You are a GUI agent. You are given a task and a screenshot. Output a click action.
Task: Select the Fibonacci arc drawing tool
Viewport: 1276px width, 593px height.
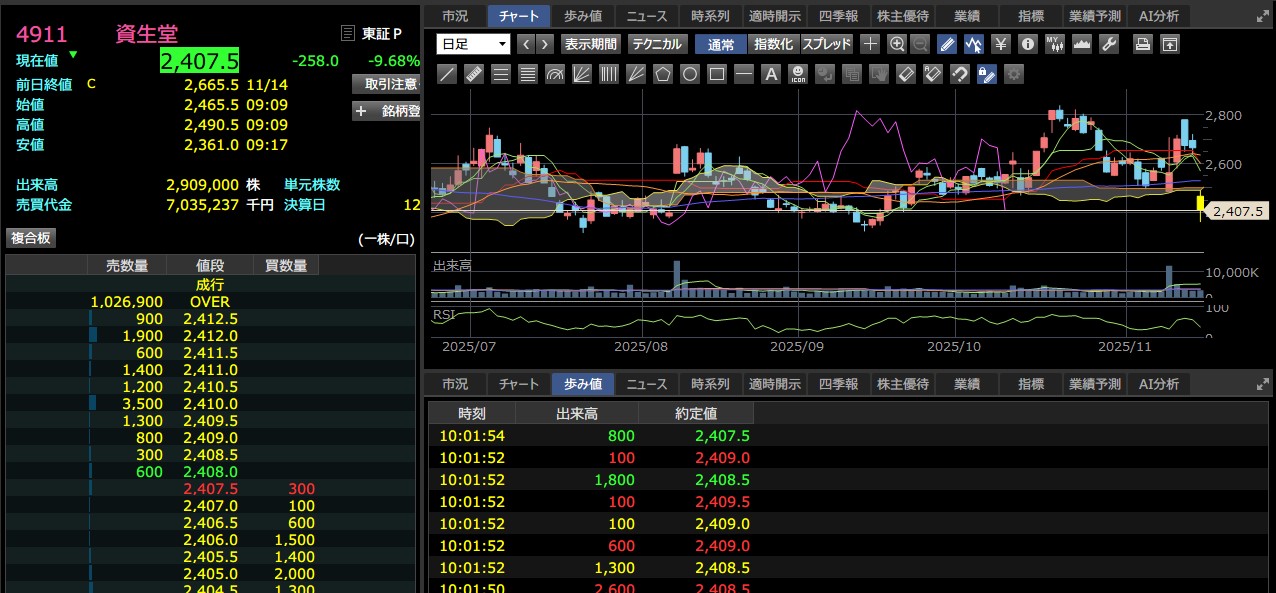556,74
